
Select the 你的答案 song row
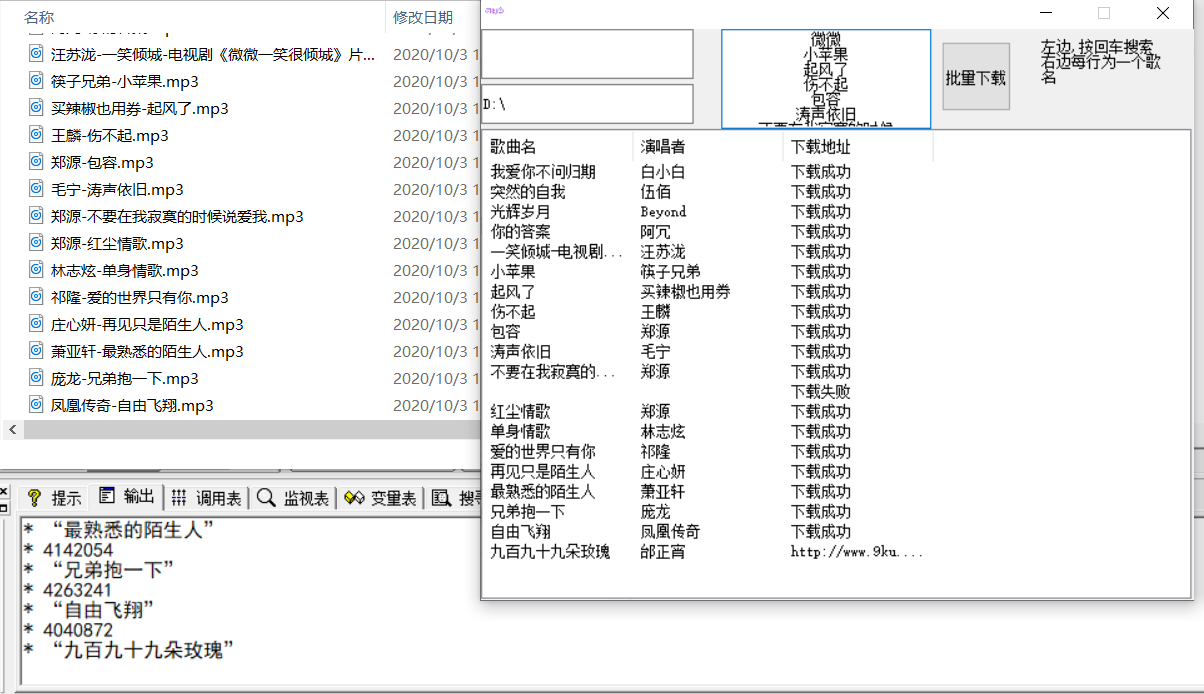pos(520,232)
